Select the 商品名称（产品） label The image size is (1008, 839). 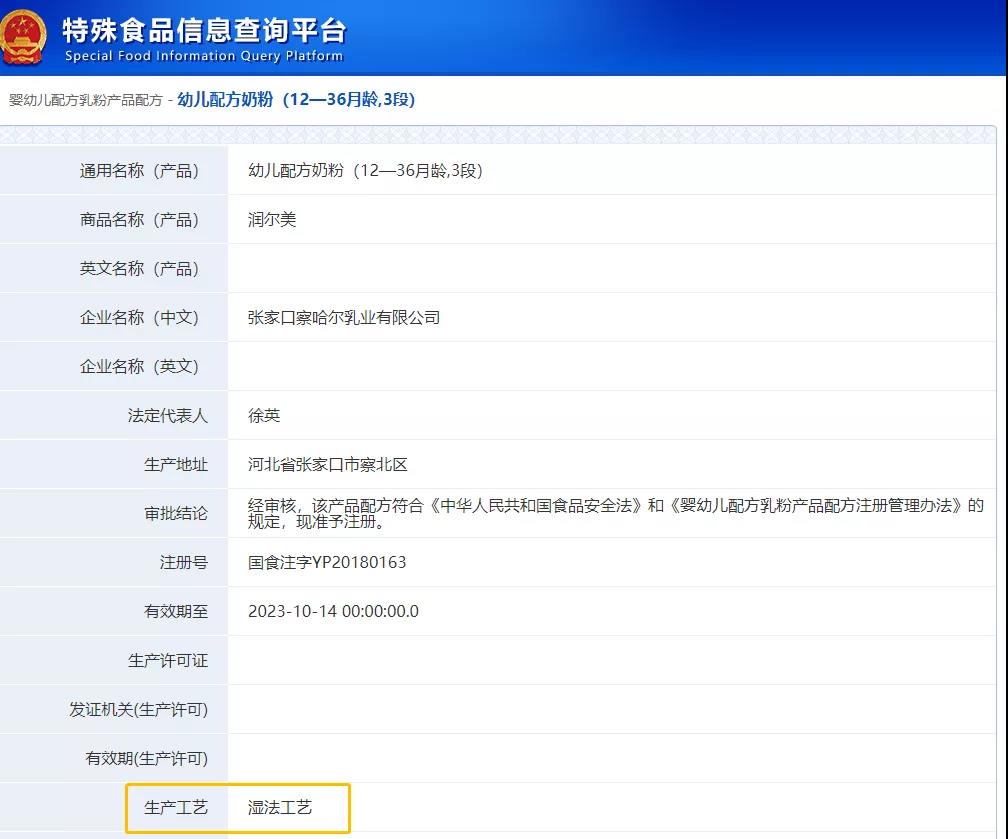click(140, 219)
